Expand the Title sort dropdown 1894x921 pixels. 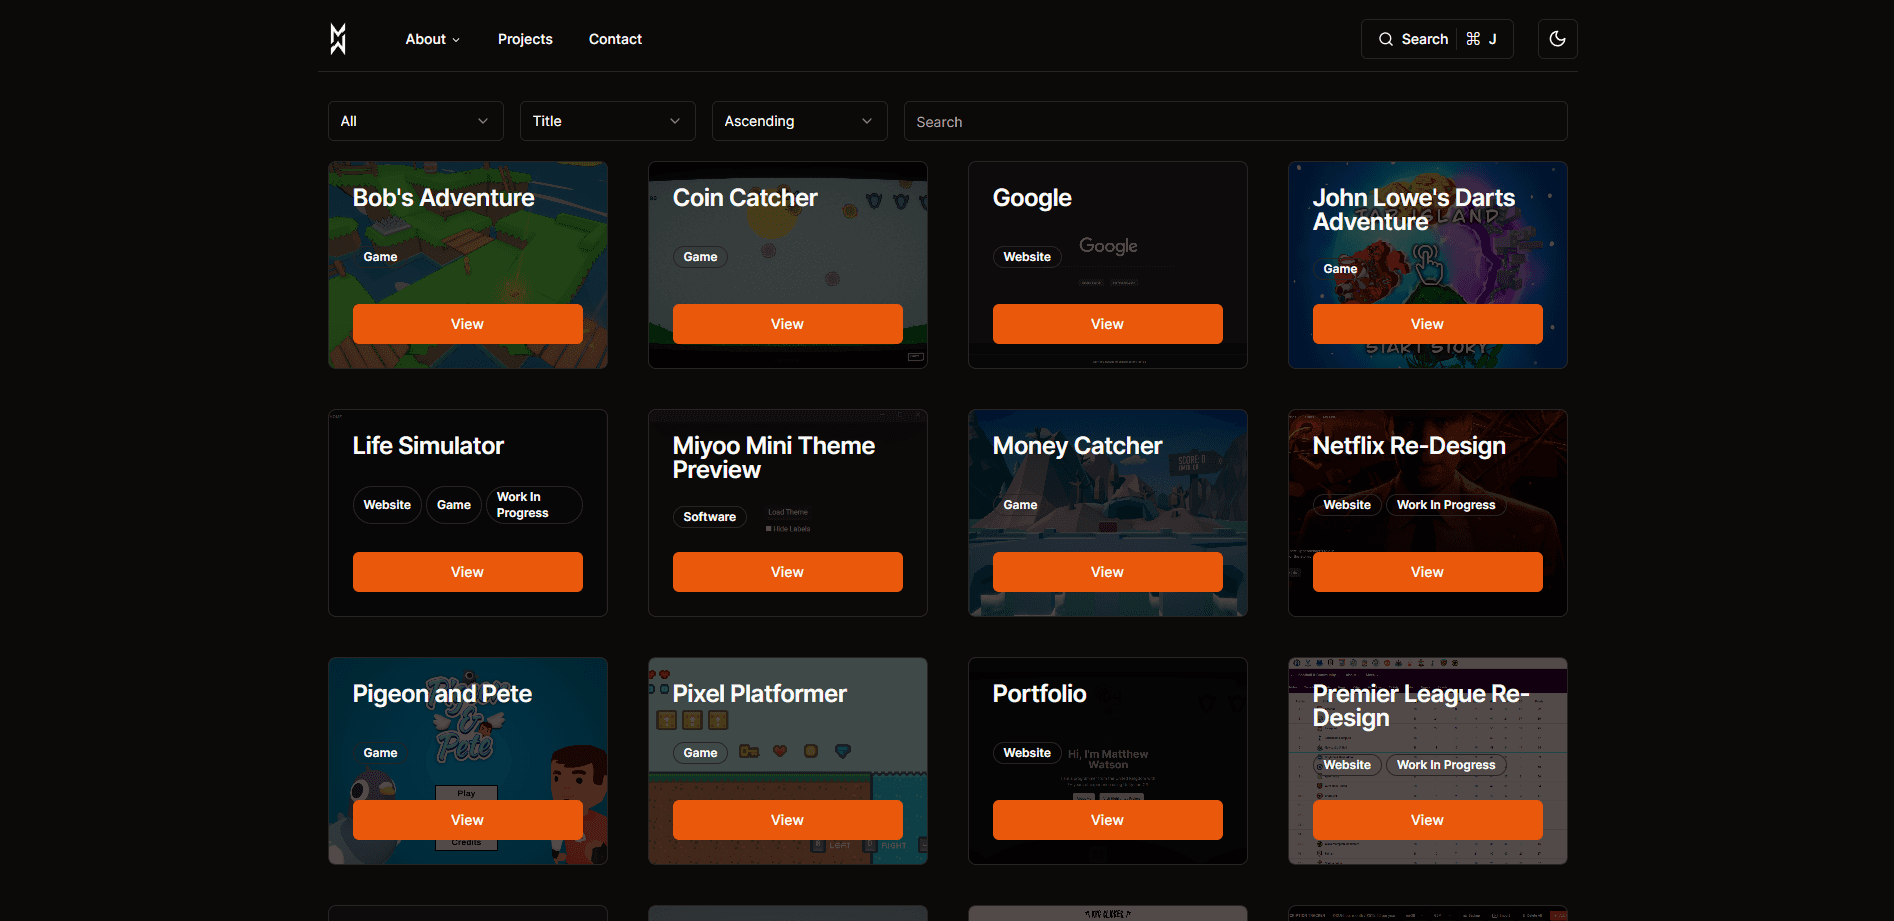pos(608,121)
